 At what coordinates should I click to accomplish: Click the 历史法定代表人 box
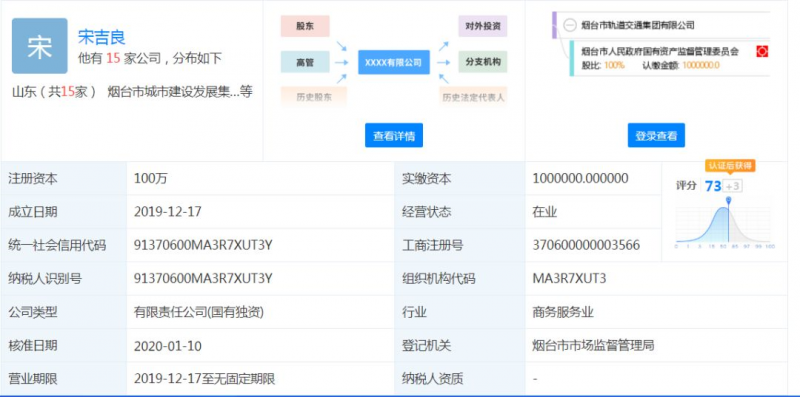coord(473,96)
